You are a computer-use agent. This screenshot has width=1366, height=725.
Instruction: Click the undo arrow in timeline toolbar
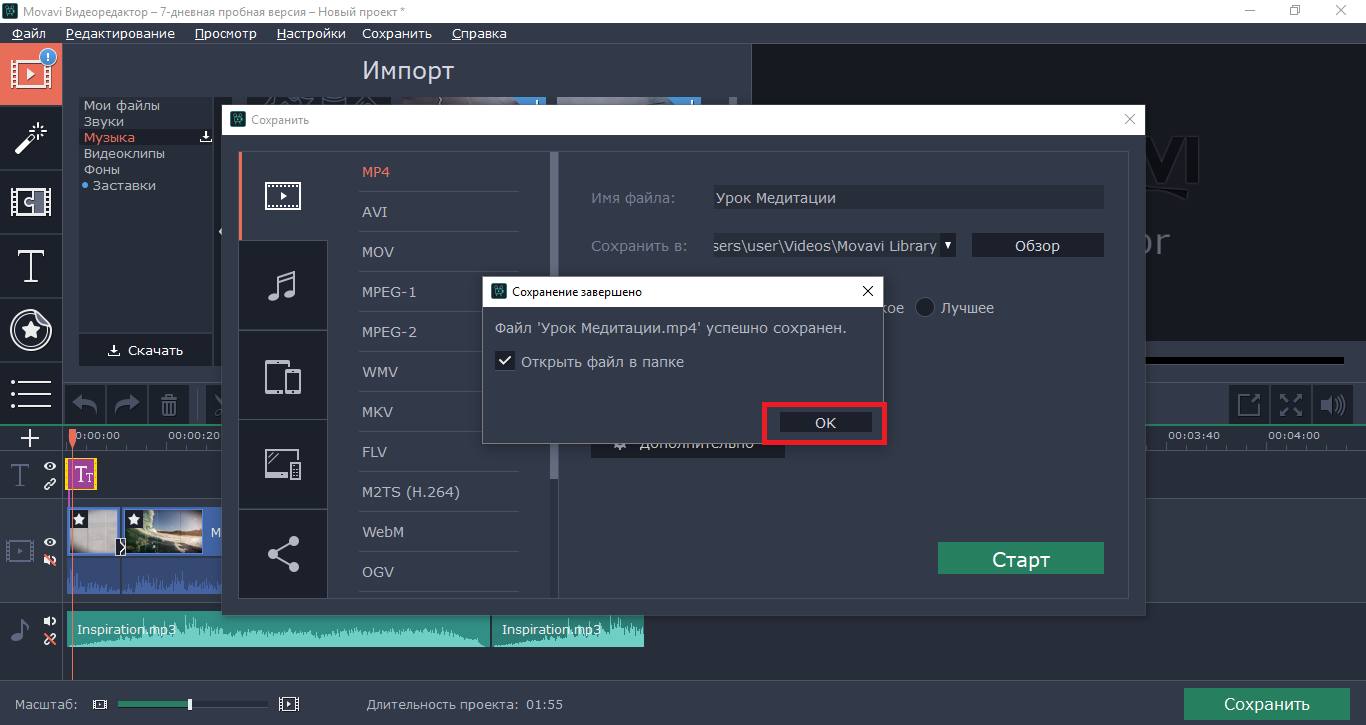click(85, 405)
